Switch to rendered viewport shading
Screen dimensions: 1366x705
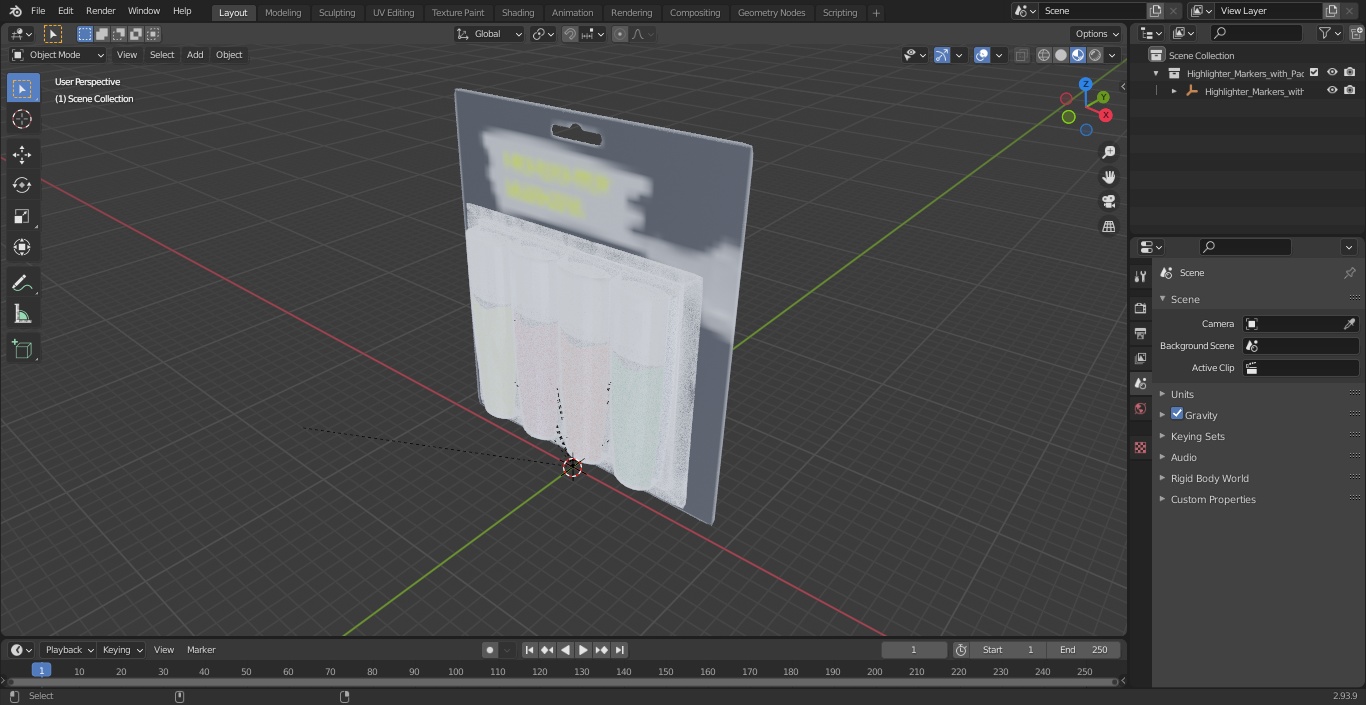[x=1095, y=55]
